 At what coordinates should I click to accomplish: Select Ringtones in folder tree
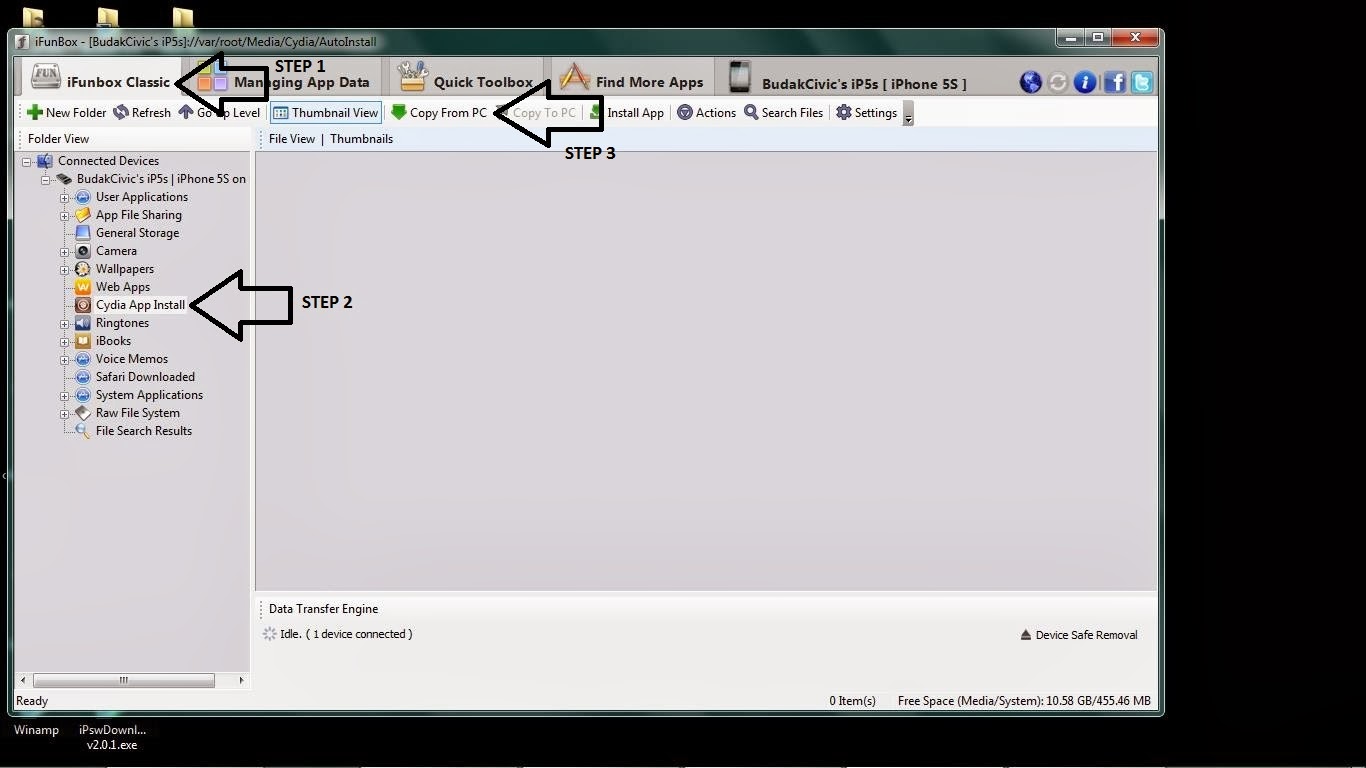pyautogui.click(x=122, y=323)
